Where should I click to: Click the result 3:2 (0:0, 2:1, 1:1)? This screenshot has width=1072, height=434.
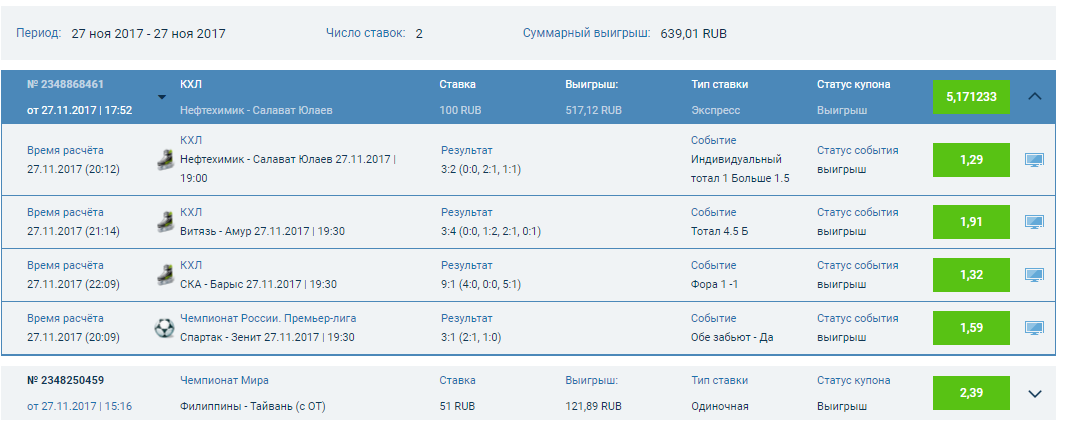tap(481, 169)
